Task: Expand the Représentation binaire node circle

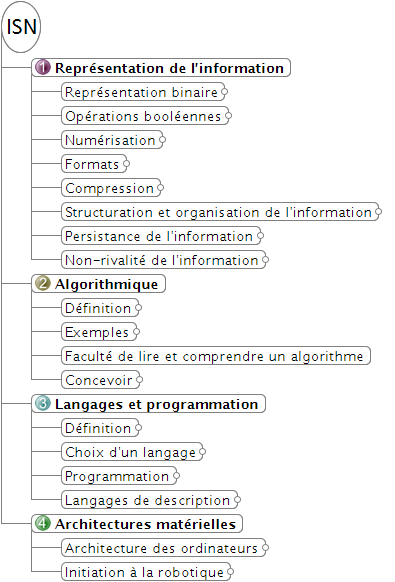Action: [224, 92]
